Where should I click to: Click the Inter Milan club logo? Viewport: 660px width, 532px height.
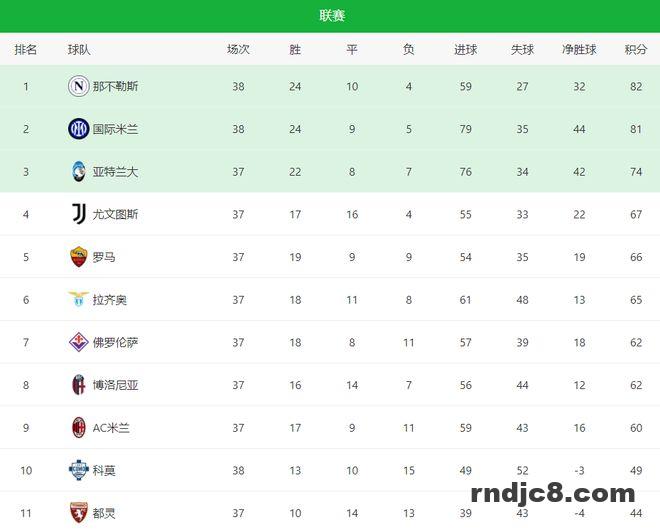point(79,129)
